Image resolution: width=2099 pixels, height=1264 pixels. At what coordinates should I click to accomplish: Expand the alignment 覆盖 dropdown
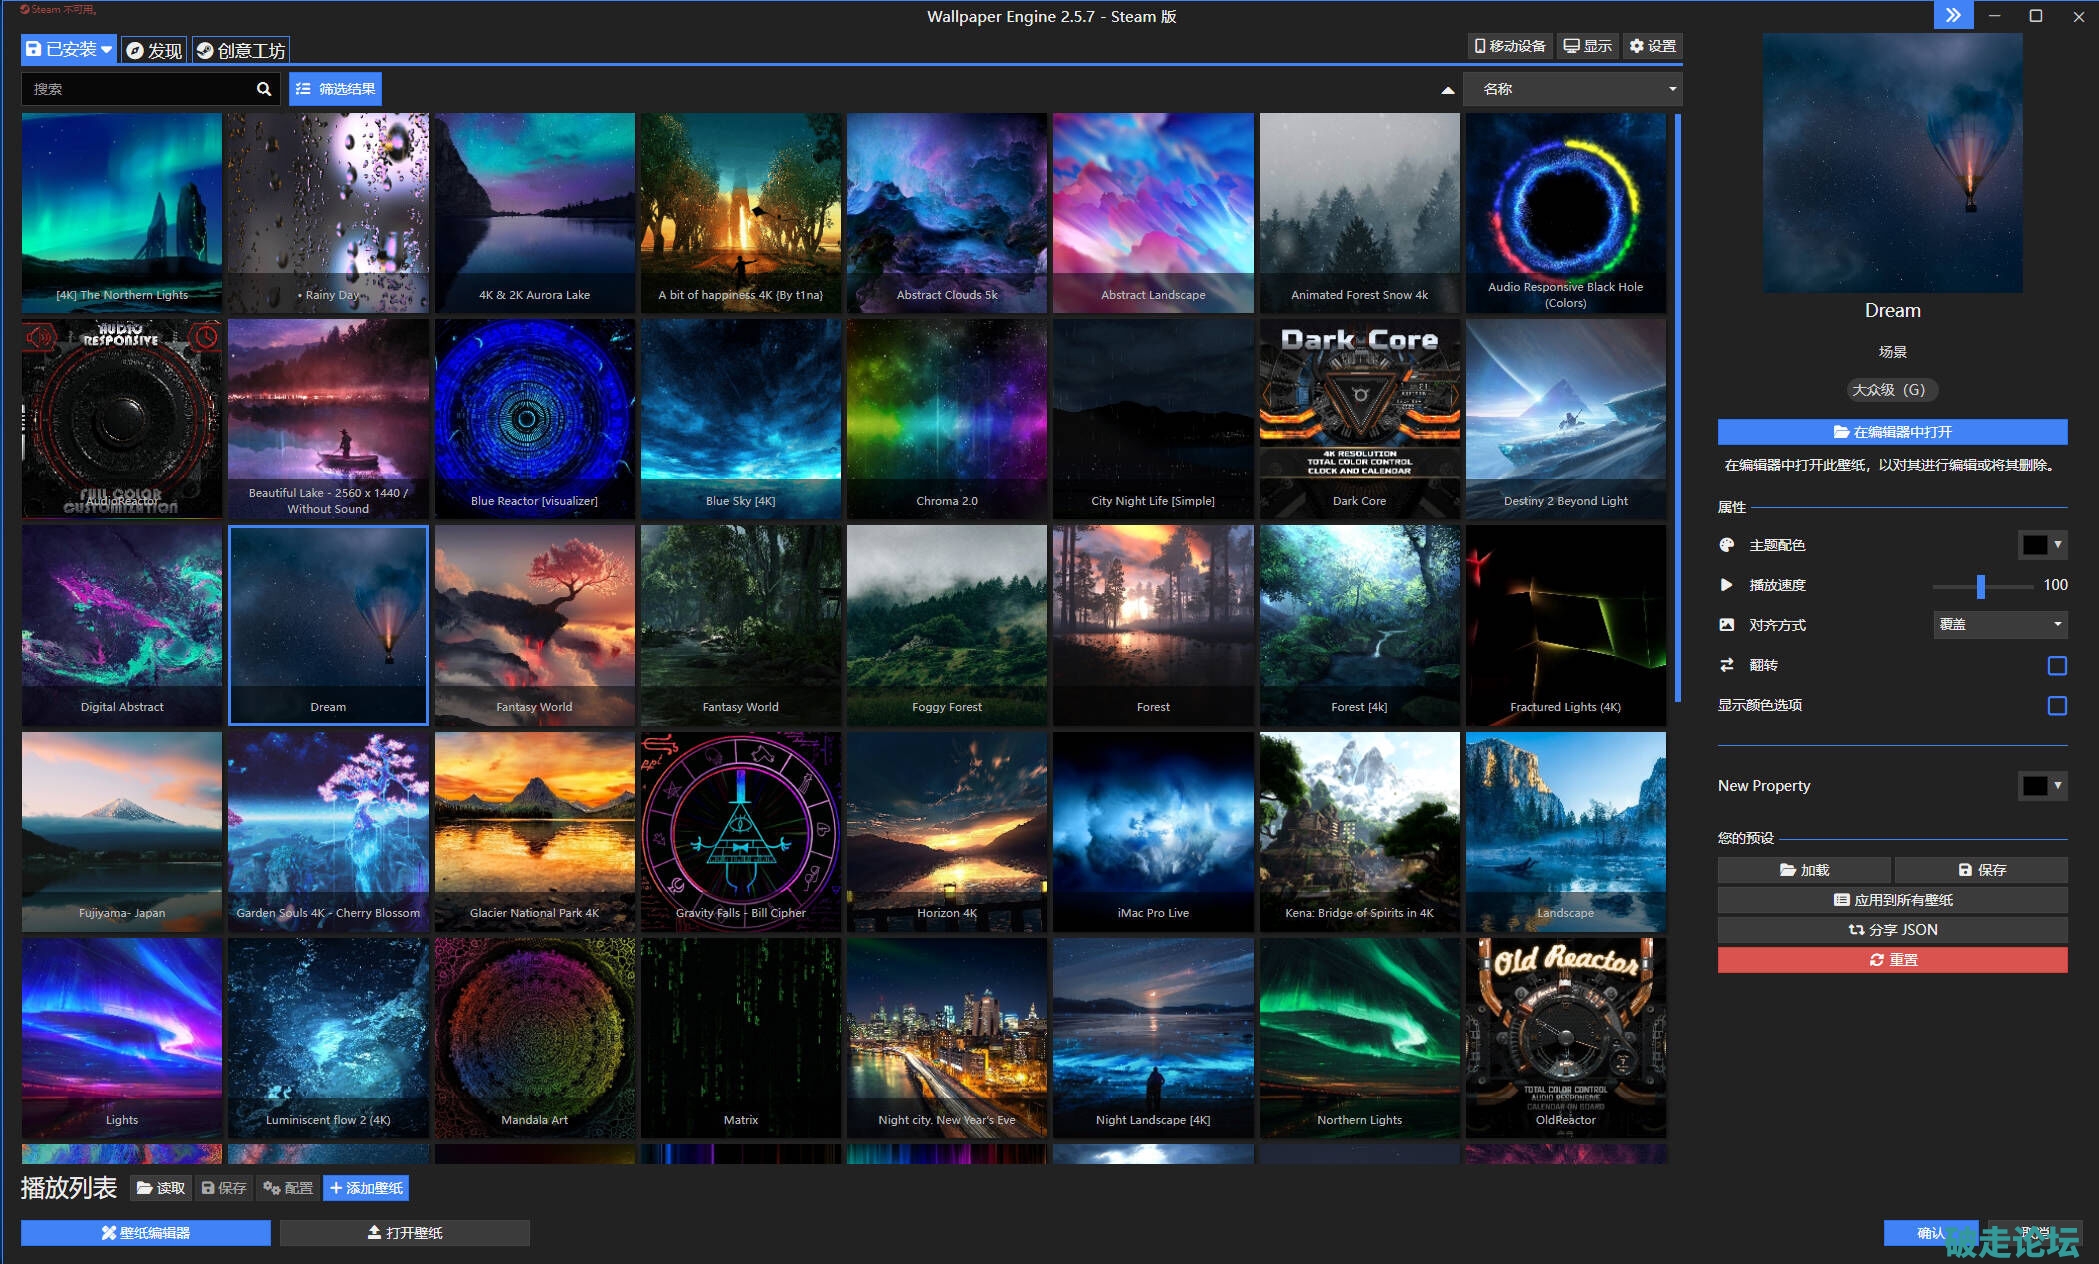[1999, 625]
